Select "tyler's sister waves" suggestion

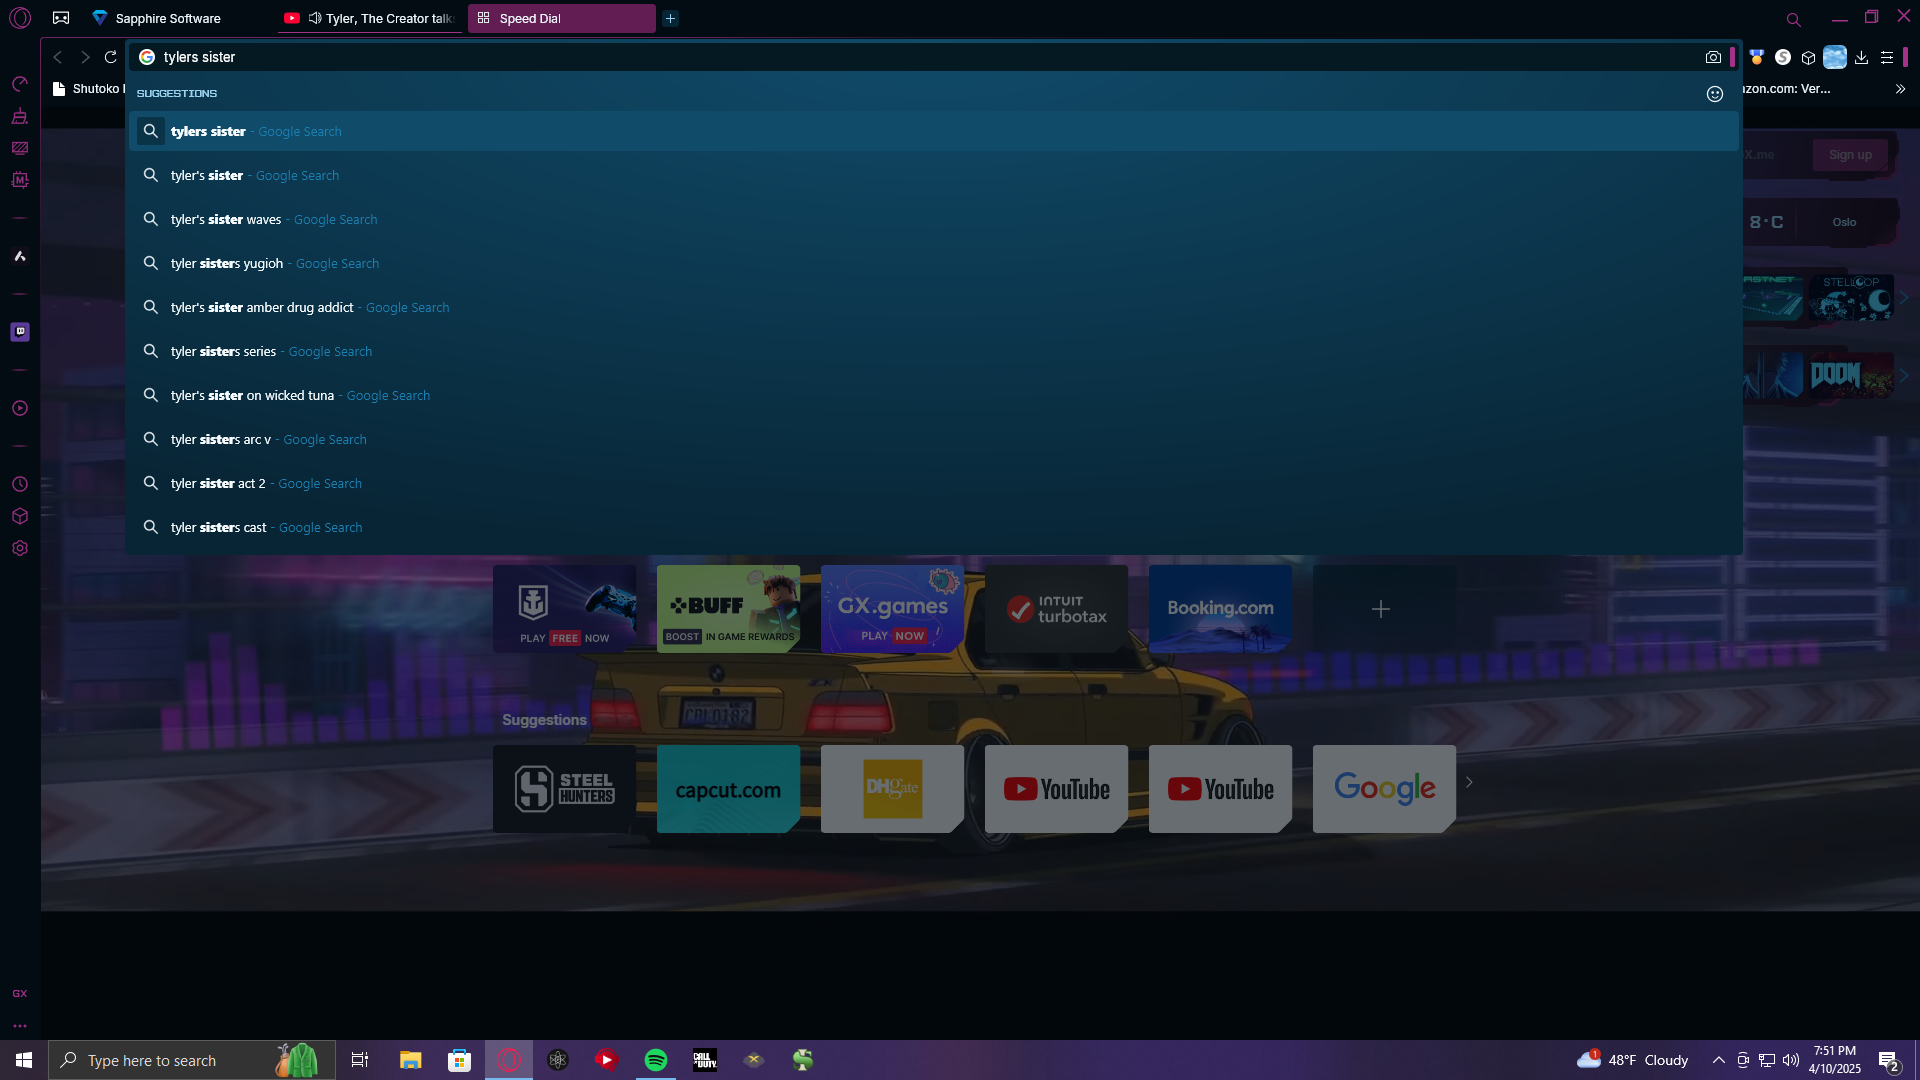(226, 220)
